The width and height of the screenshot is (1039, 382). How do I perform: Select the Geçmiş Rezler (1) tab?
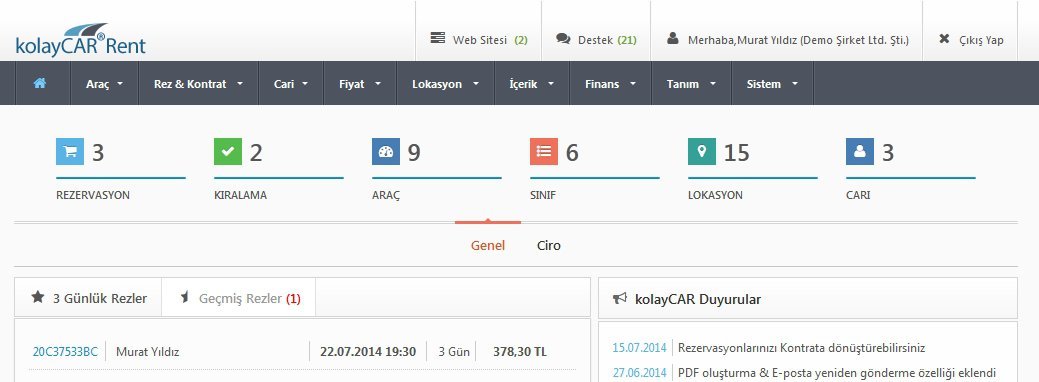[239, 297]
